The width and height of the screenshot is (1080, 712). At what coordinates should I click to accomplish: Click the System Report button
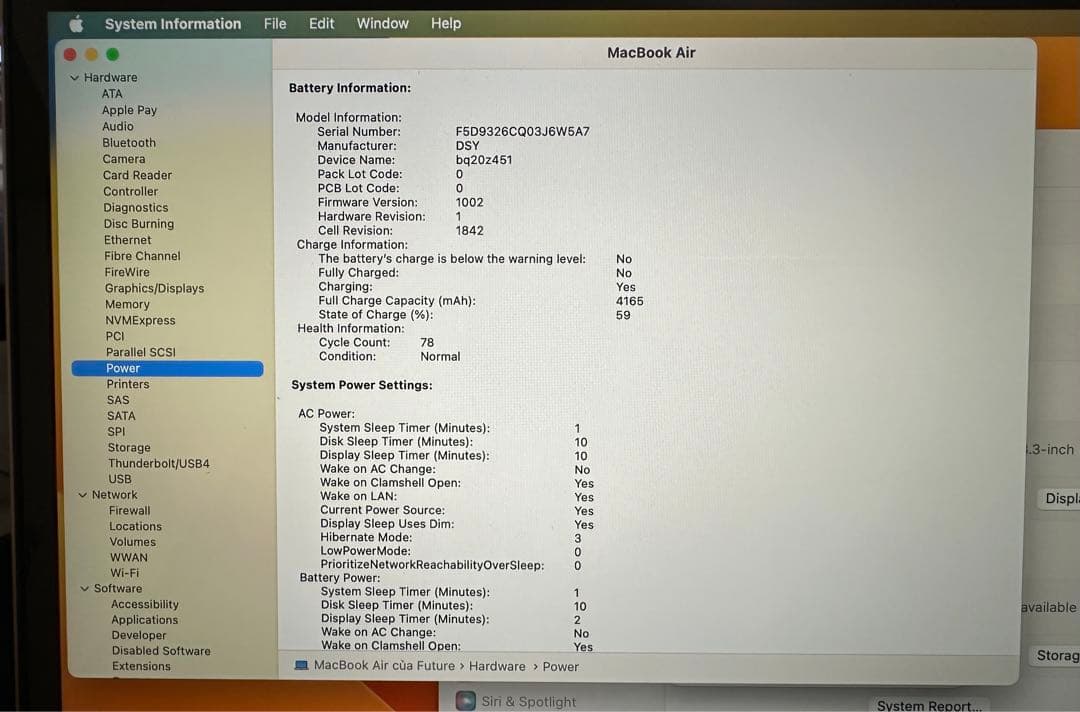[x=928, y=705]
